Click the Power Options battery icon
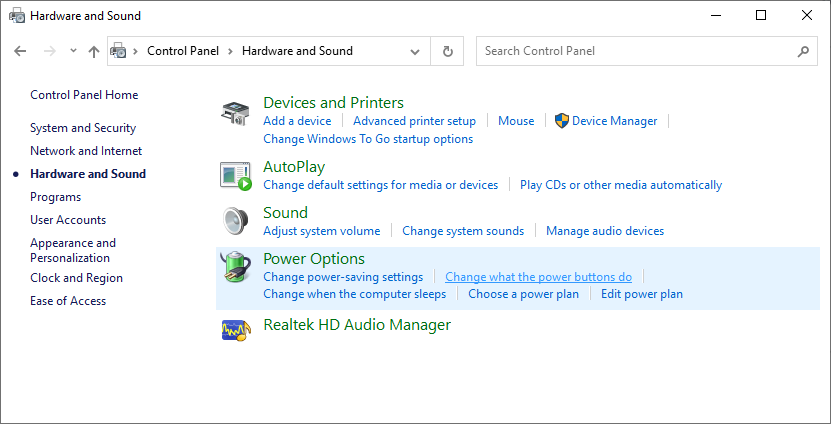Viewport: 831px width, 424px height. (x=235, y=268)
